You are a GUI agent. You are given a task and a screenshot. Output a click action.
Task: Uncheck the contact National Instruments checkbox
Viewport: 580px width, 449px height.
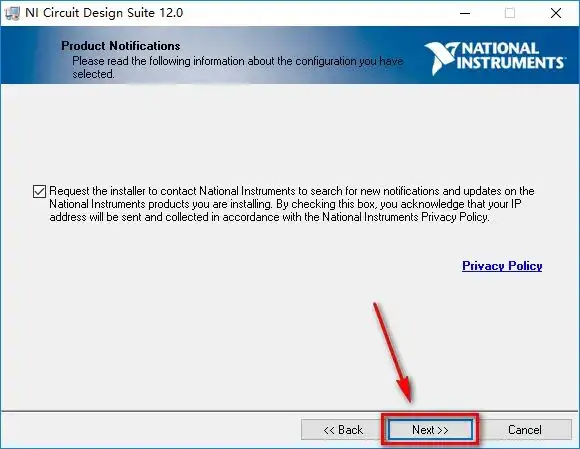[x=39, y=192]
